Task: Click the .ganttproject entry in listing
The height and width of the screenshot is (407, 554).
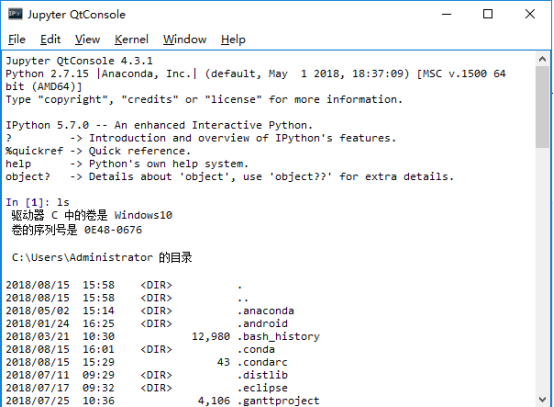Action: coord(278,401)
